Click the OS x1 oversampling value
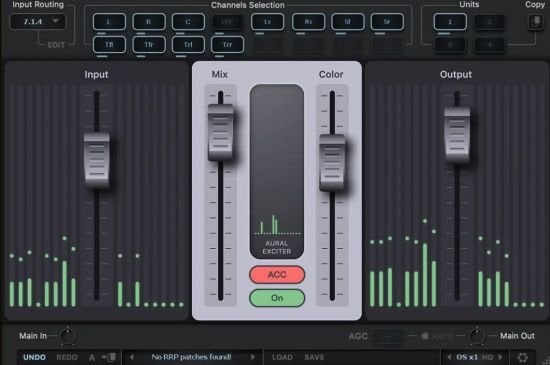Image resolution: width=550 pixels, height=365 pixels. pos(467,357)
